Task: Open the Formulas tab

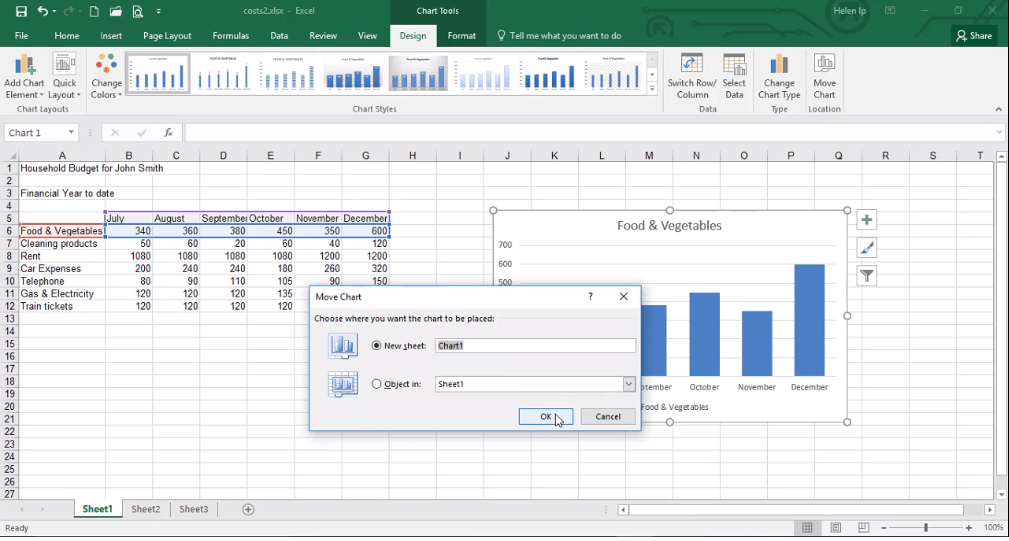Action: 230,36
